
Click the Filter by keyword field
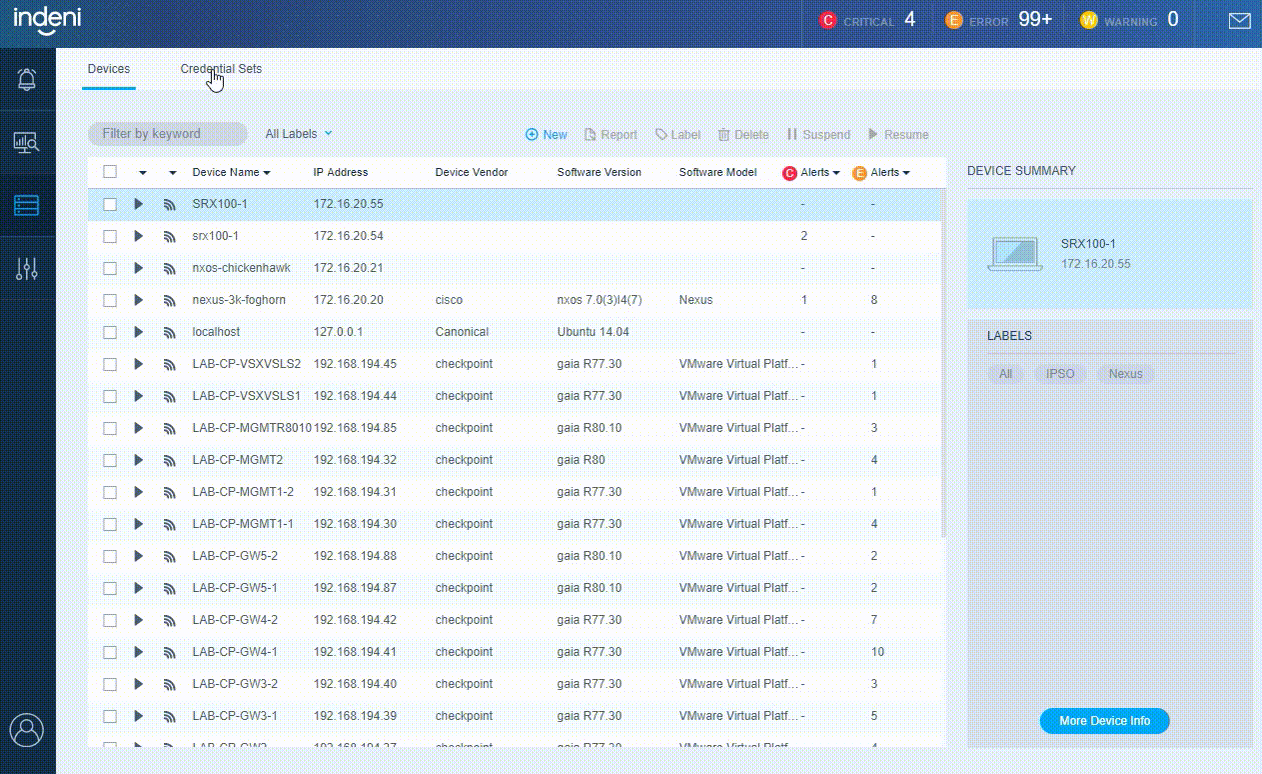pyautogui.click(x=167, y=134)
